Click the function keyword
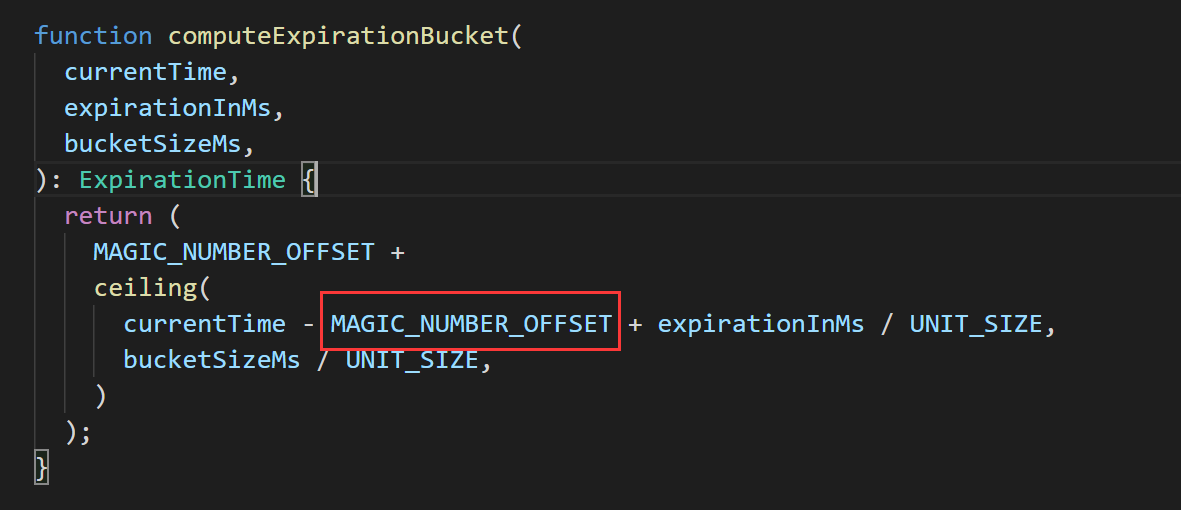Viewport: 1181px width, 510px height. click(92, 36)
